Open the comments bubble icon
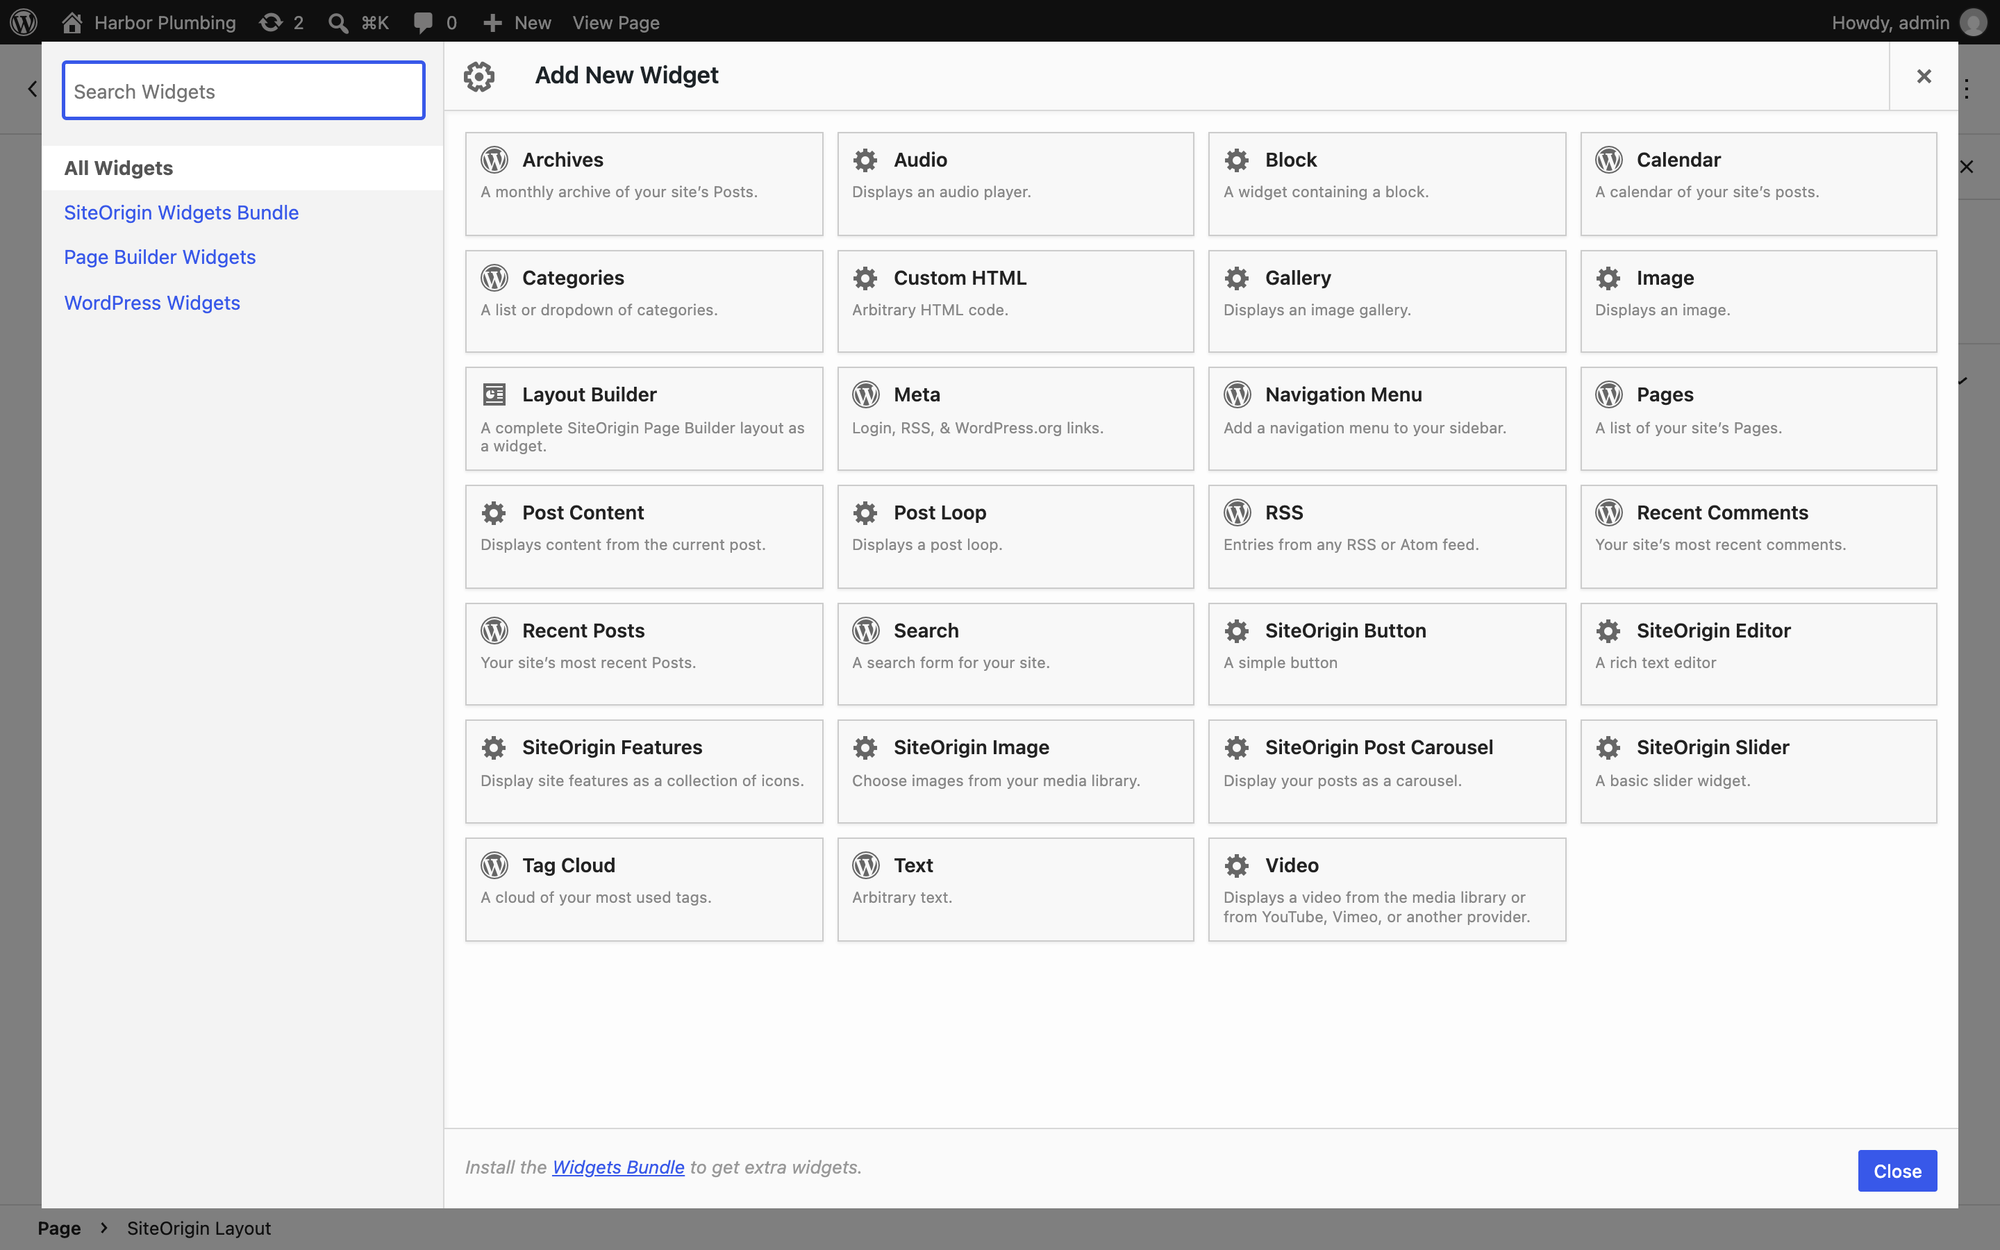2000x1250 pixels. 423,22
